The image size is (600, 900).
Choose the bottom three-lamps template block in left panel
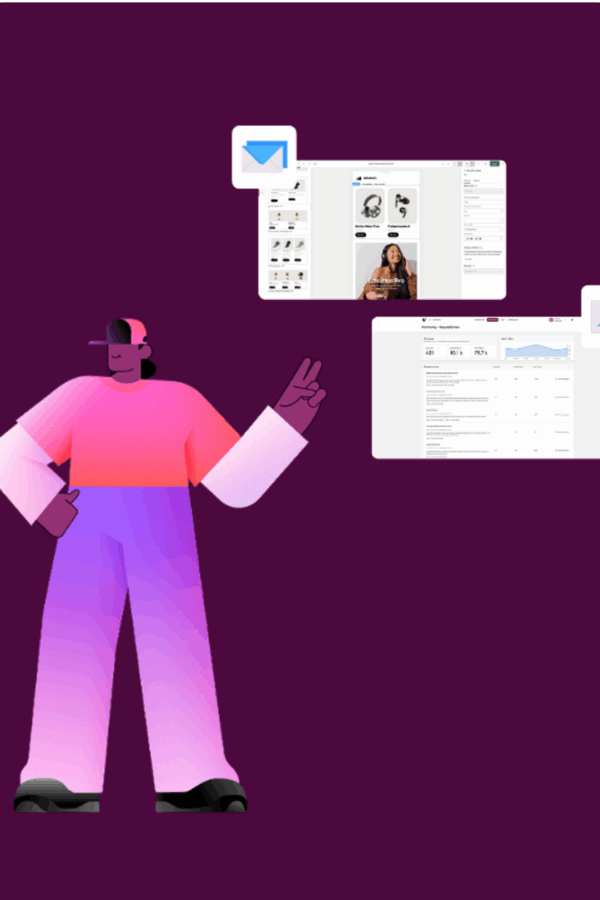click(288, 280)
